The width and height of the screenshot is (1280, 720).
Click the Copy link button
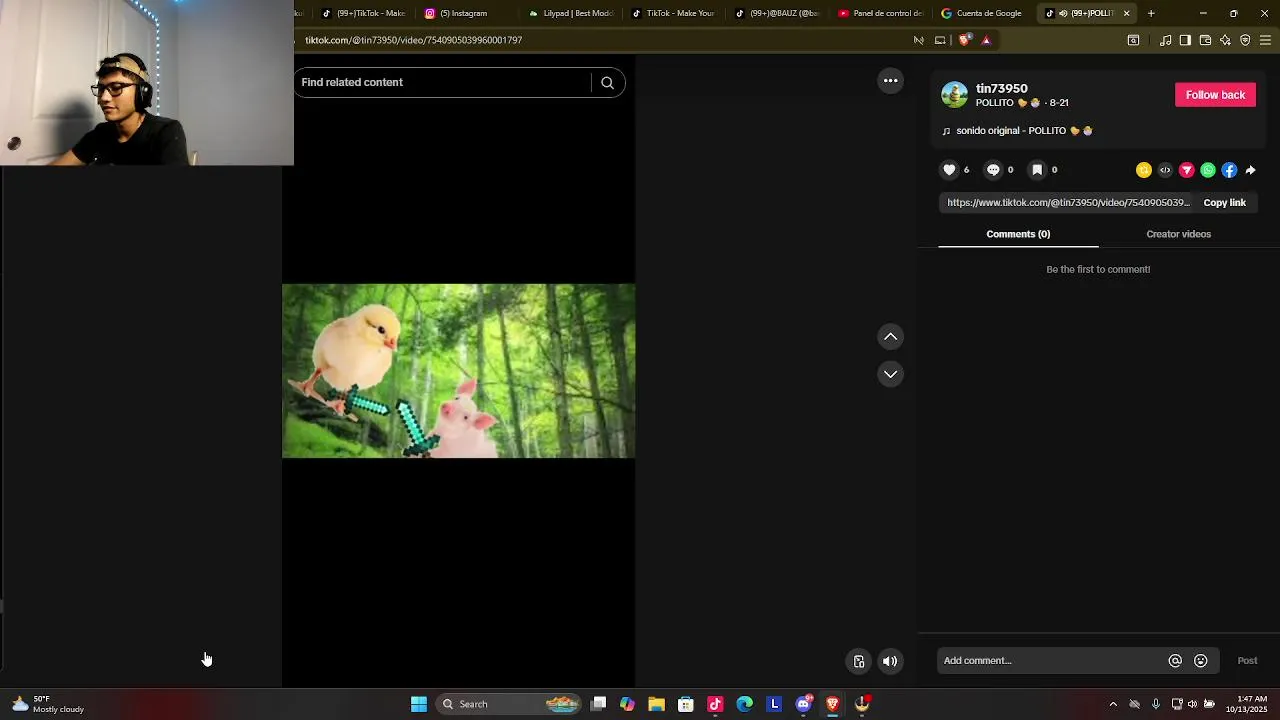coord(1224,203)
